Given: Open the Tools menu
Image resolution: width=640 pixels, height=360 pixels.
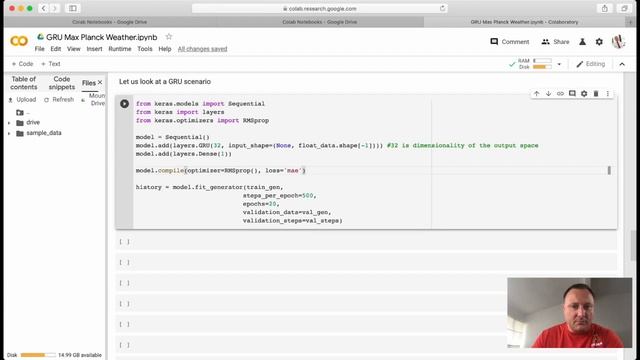Looking at the screenshot, I should coord(144,49).
